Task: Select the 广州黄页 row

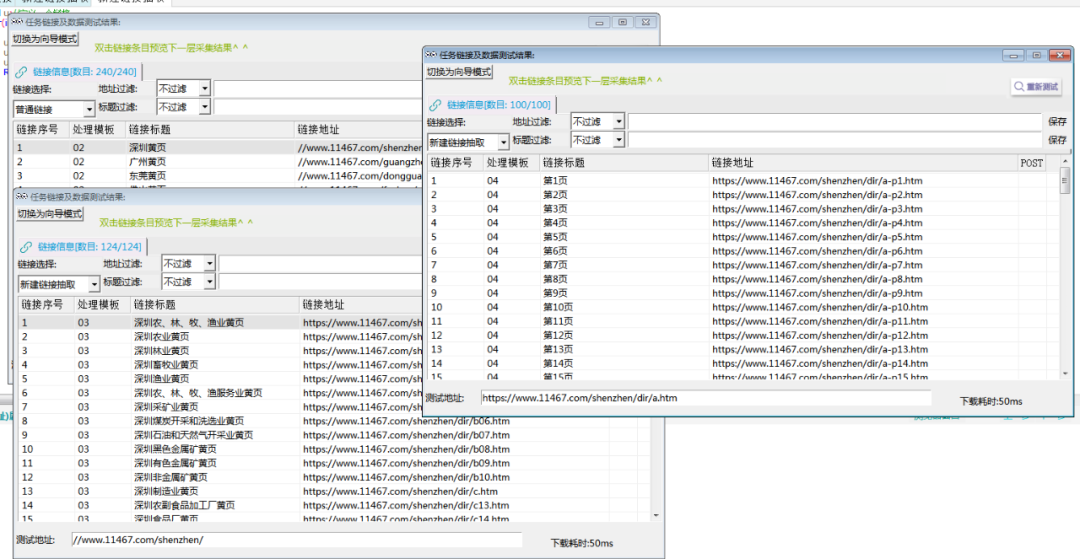Action: coord(218,162)
